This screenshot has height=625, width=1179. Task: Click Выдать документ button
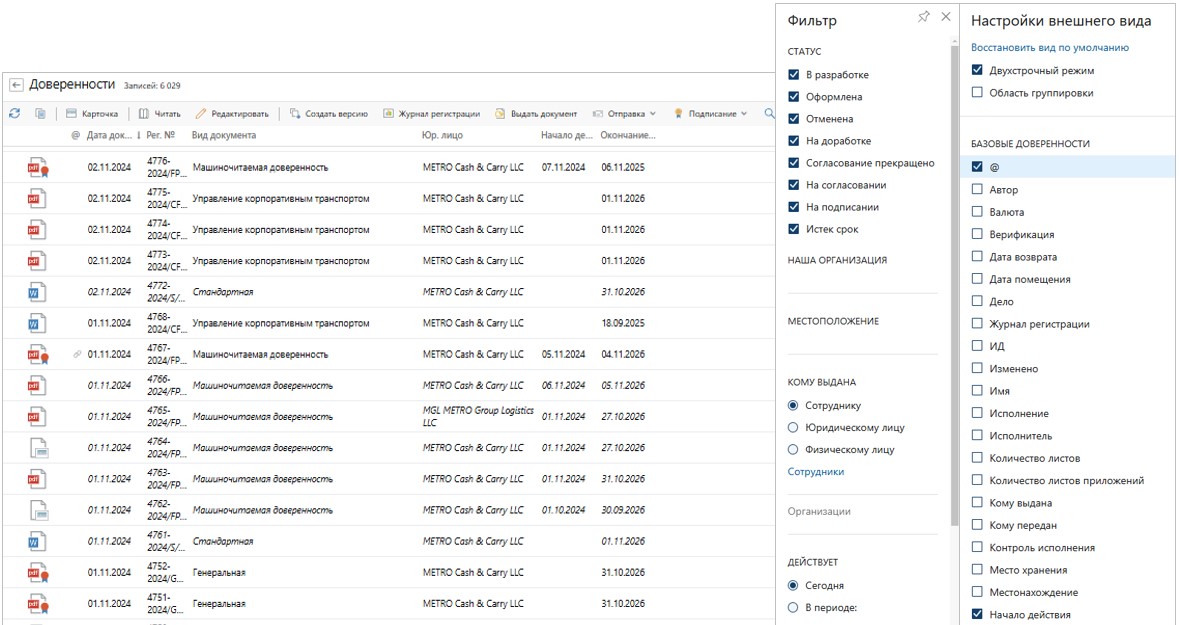[535, 114]
